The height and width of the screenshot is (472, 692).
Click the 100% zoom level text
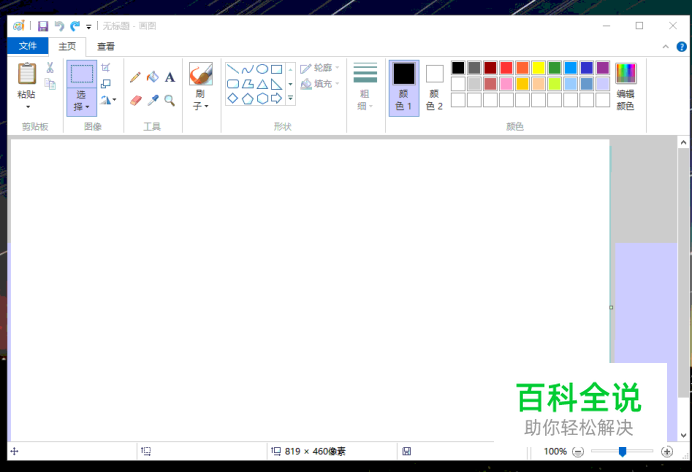555,451
